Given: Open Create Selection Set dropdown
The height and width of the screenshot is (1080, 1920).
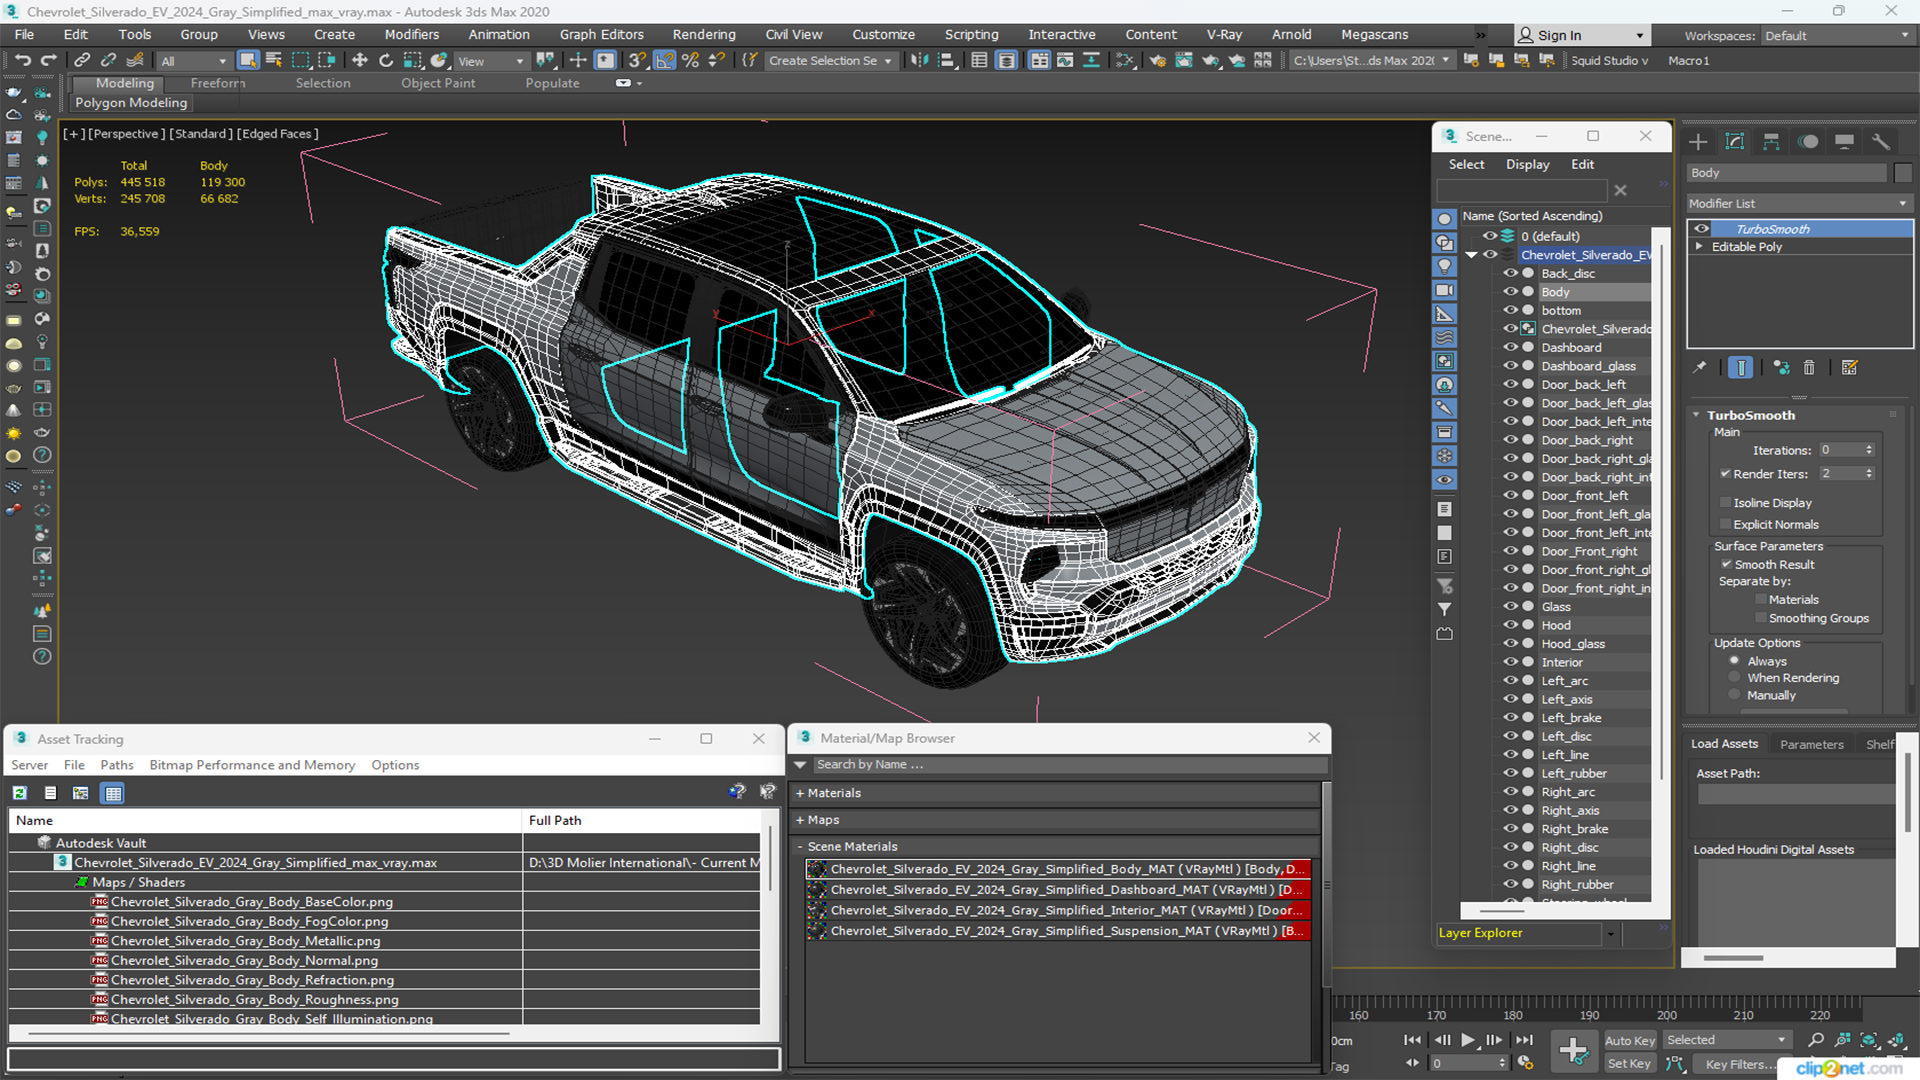Looking at the screenshot, I should 830,61.
